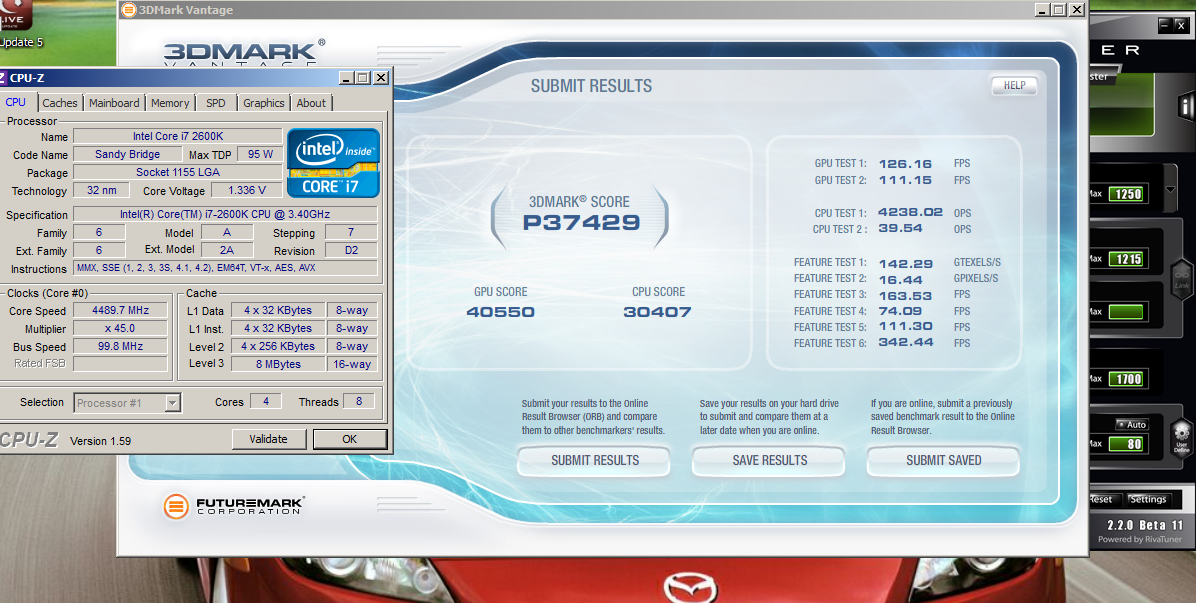The image size is (1196, 603).
Task: Click the 3DMark Vantage title bar icon
Action: (129, 10)
